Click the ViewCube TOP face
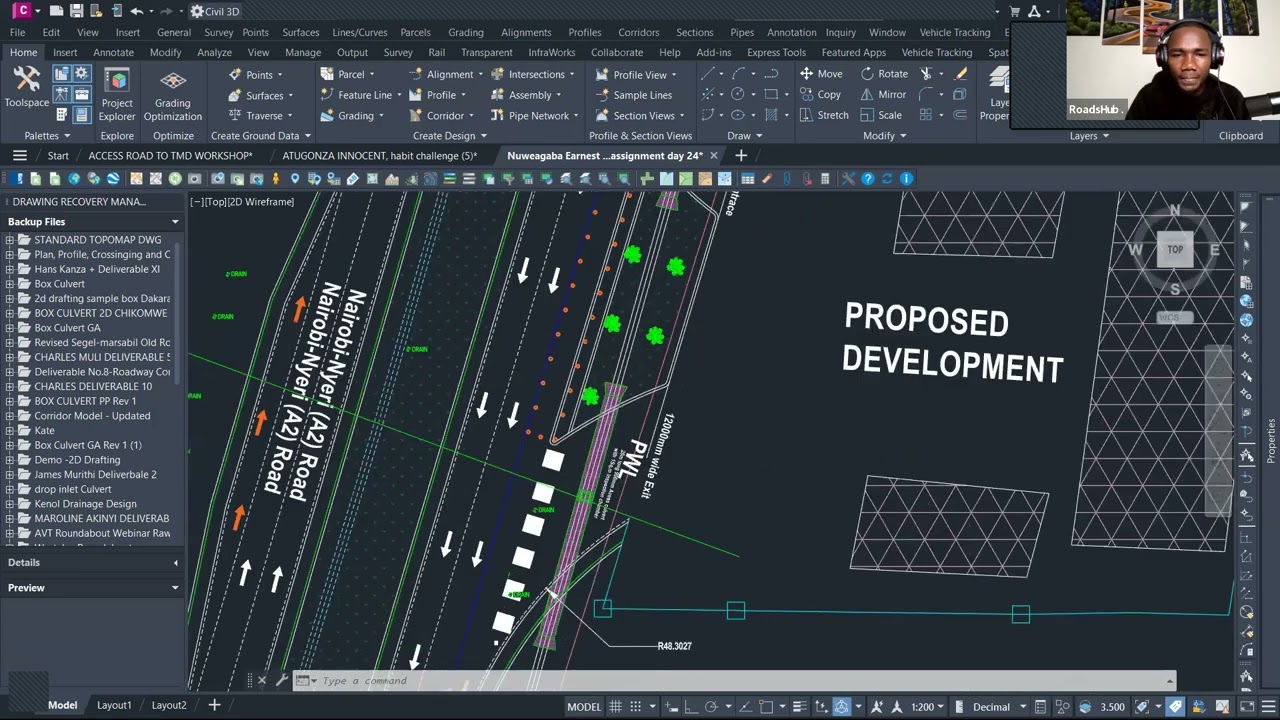1280x720 pixels. pyautogui.click(x=1175, y=249)
